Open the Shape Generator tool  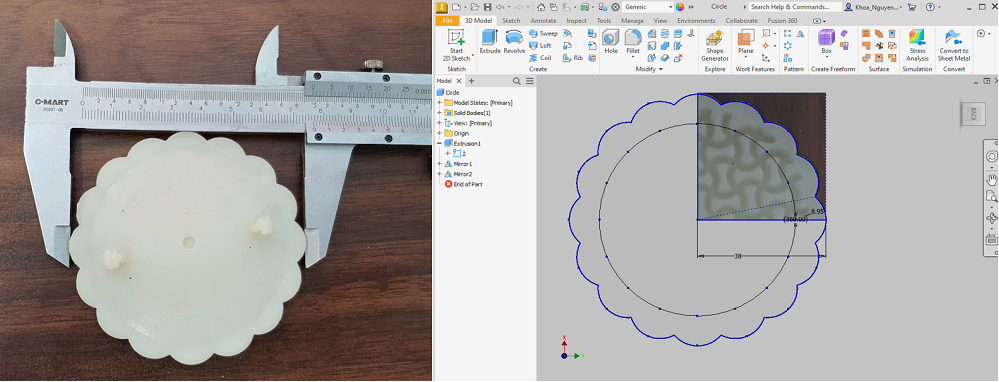tap(715, 45)
